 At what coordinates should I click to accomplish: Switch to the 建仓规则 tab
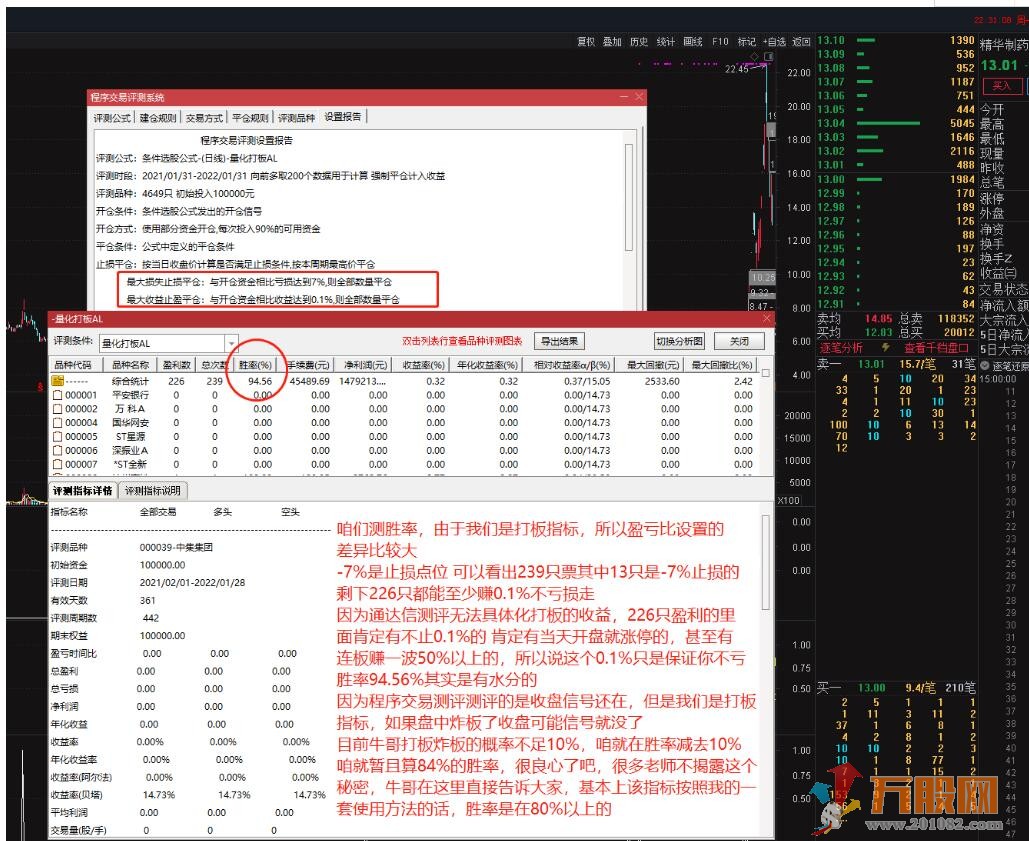click(158, 118)
